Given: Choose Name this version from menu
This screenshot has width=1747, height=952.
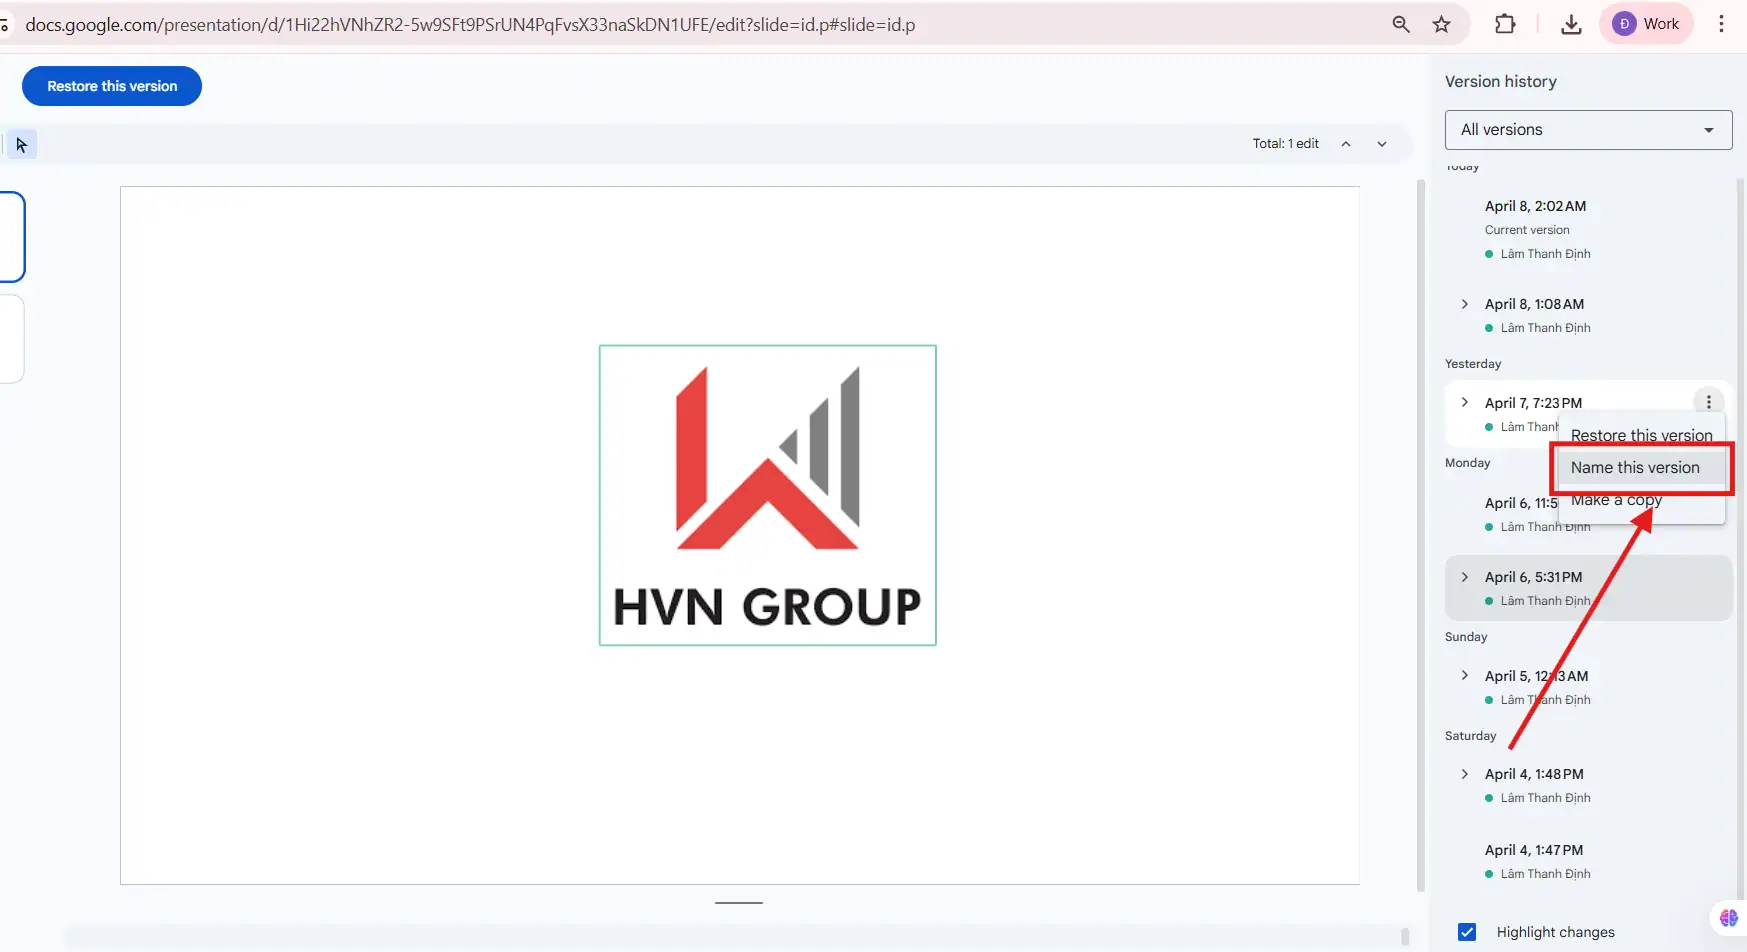Looking at the screenshot, I should 1636,467.
